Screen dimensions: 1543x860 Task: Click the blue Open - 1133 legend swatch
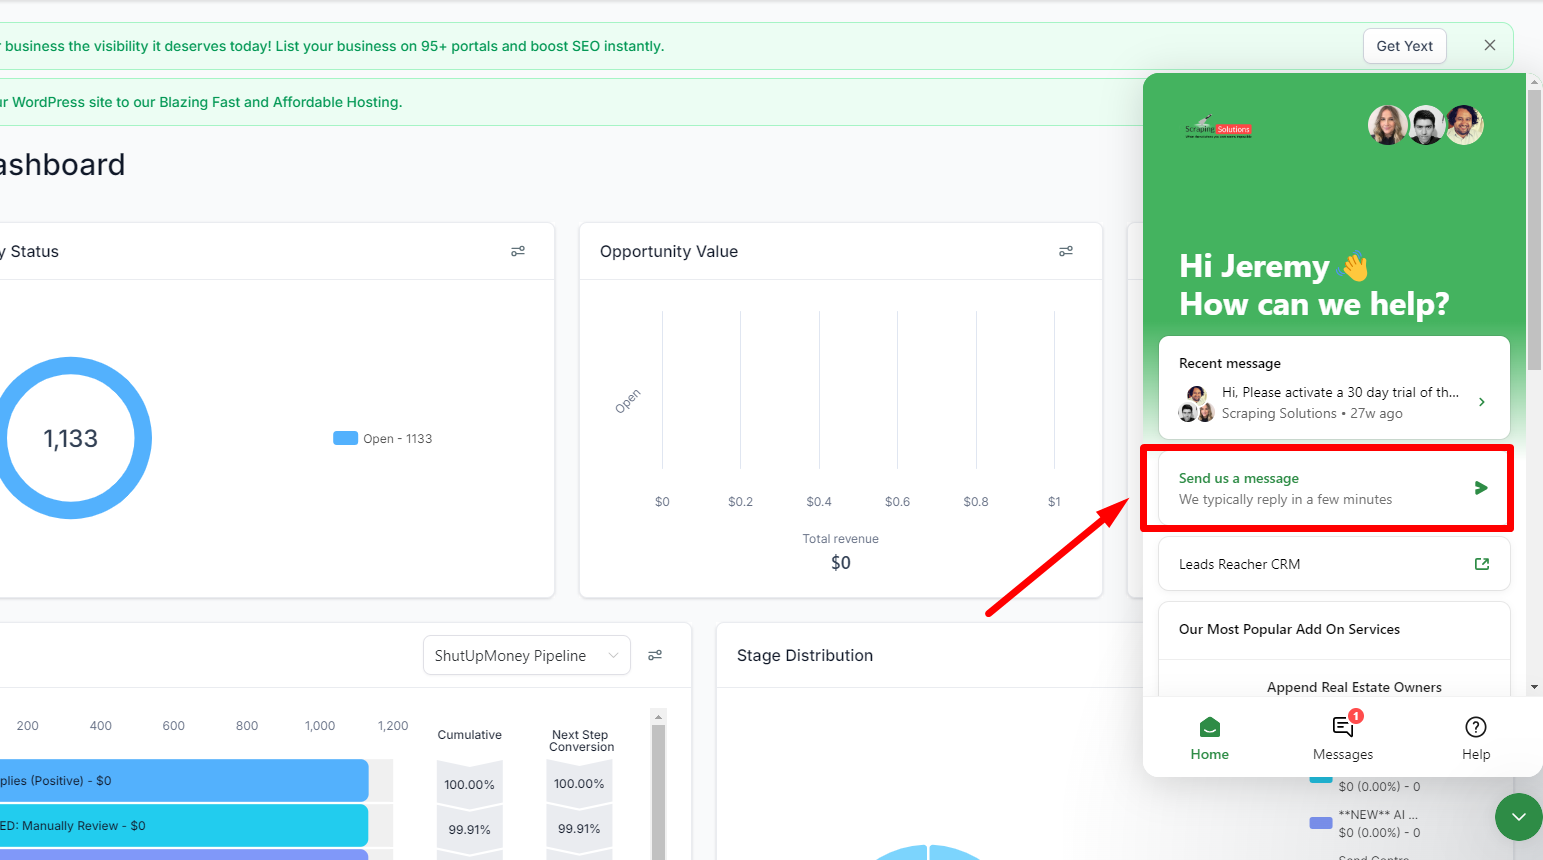[x=345, y=438]
